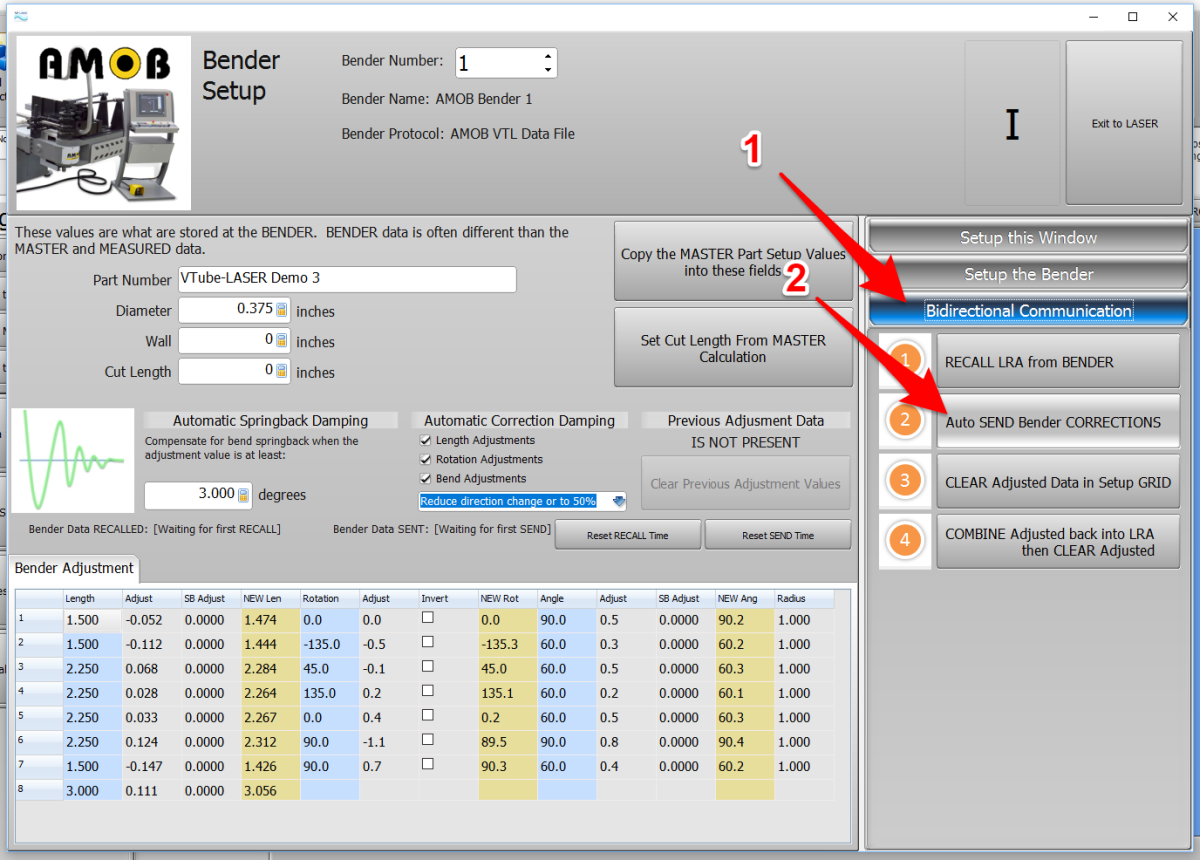Click the orange number 1 RECALL icon

tap(905, 361)
